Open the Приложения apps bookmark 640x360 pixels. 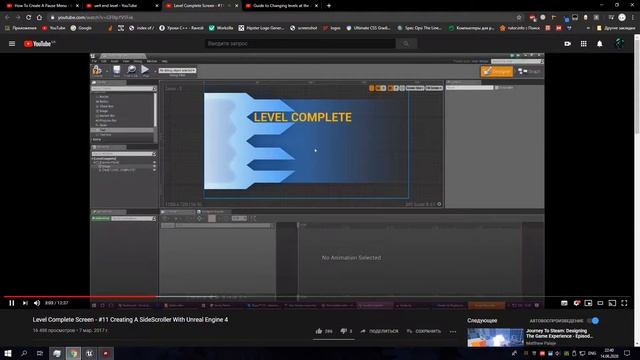21,28
